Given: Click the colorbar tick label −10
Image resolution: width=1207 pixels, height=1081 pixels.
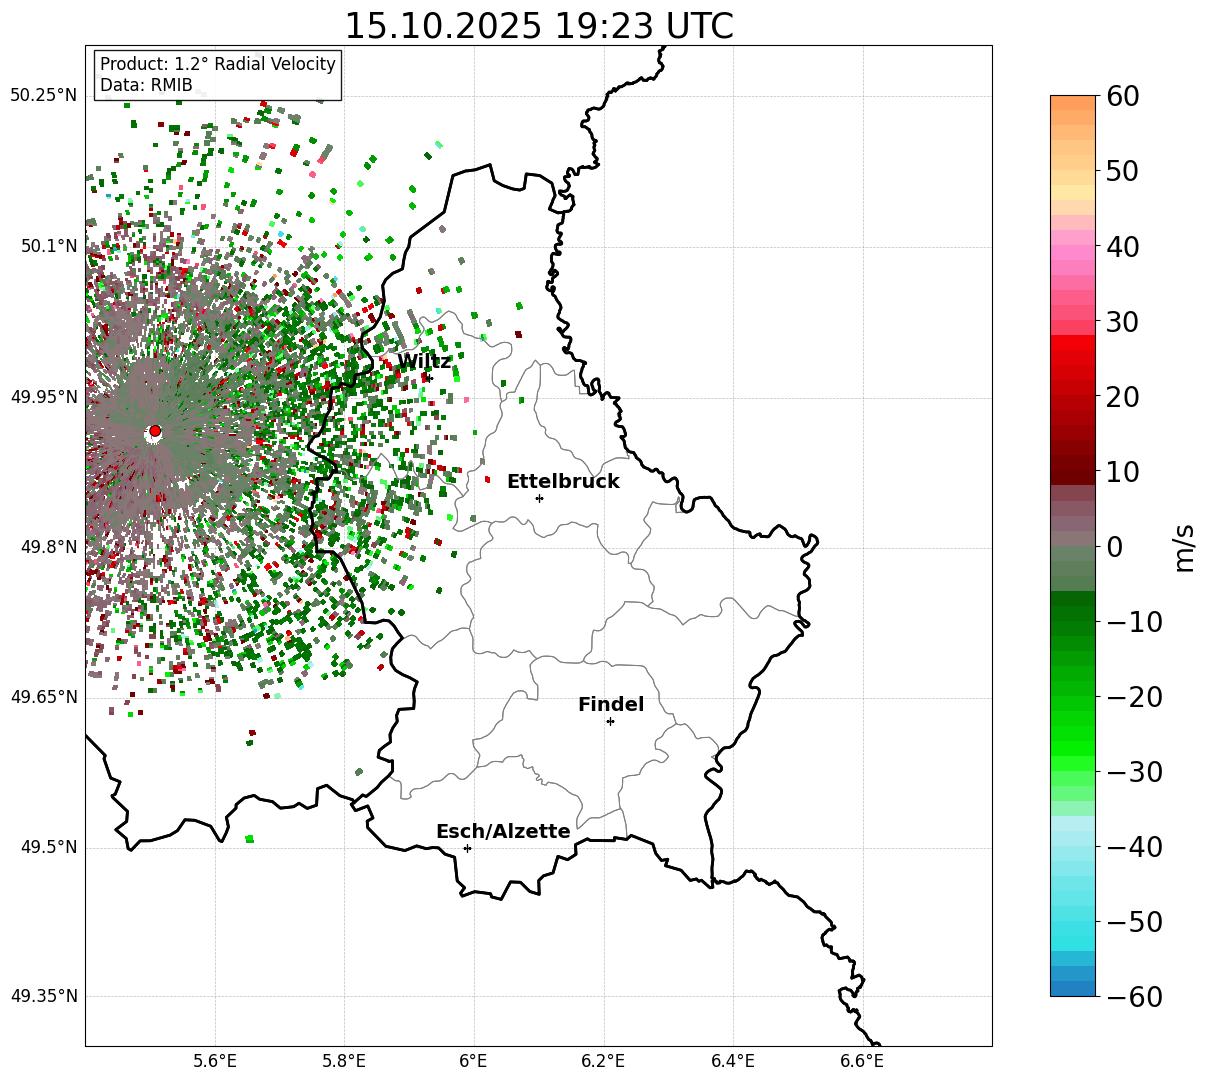Looking at the screenshot, I should pos(1134,622).
